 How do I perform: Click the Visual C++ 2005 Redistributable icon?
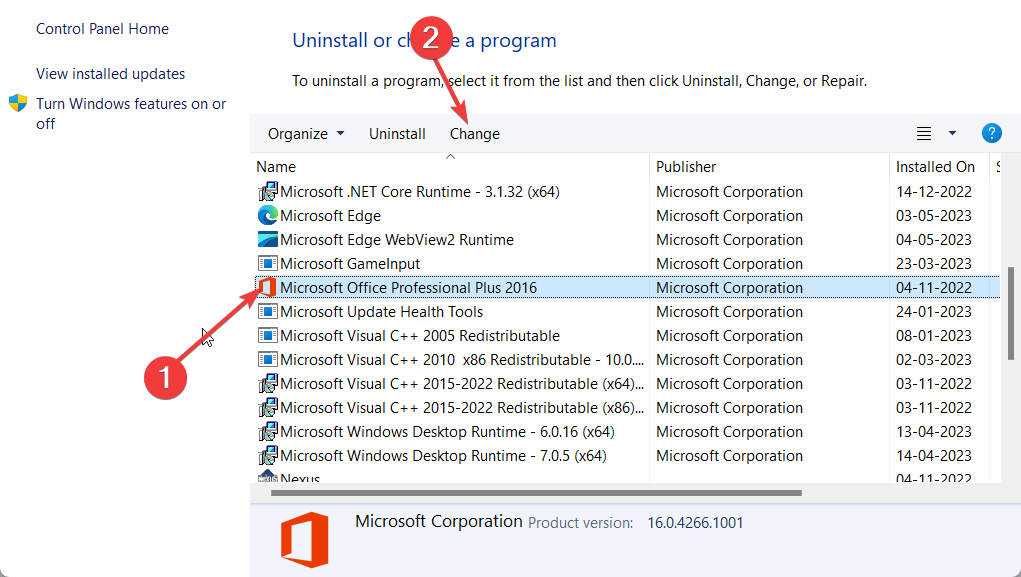(268, 336)
